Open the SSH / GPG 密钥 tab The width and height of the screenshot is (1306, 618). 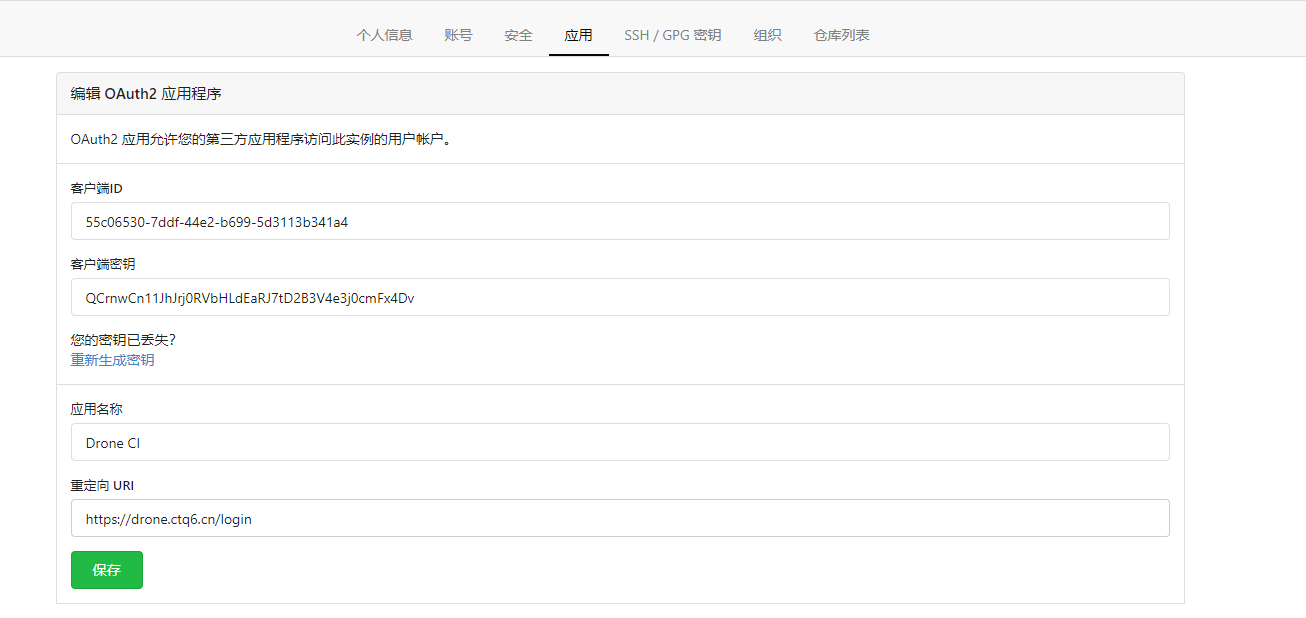pyautogui.click(x=672, y=35)
